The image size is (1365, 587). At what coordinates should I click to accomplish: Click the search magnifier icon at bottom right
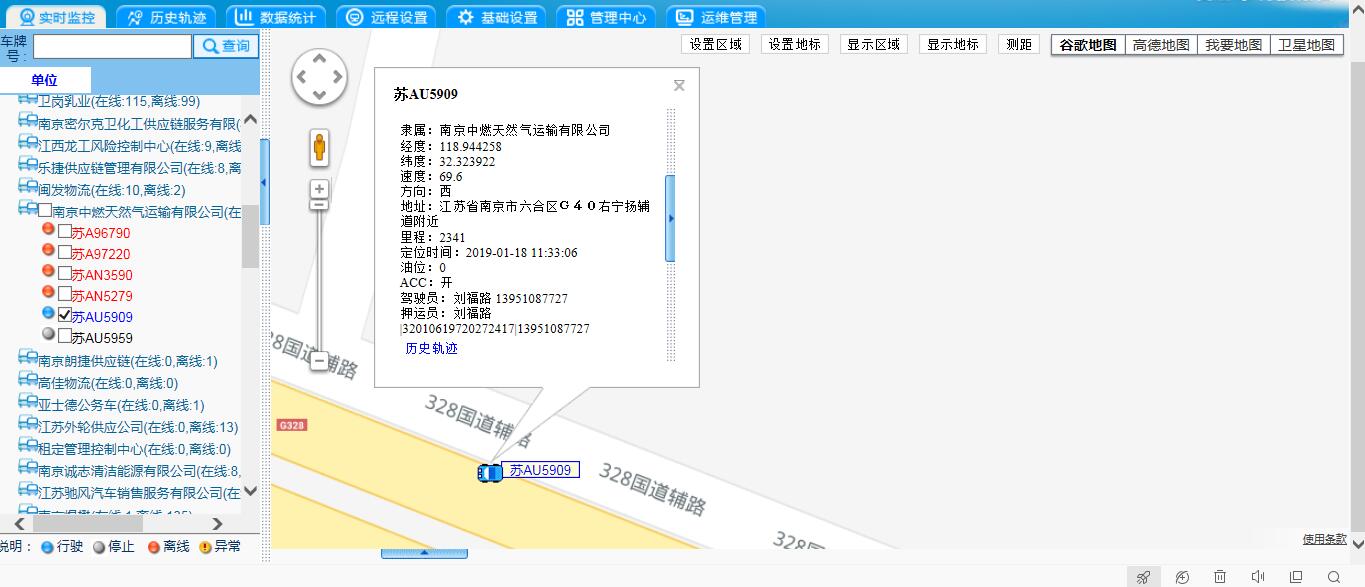click(1333, 577)
